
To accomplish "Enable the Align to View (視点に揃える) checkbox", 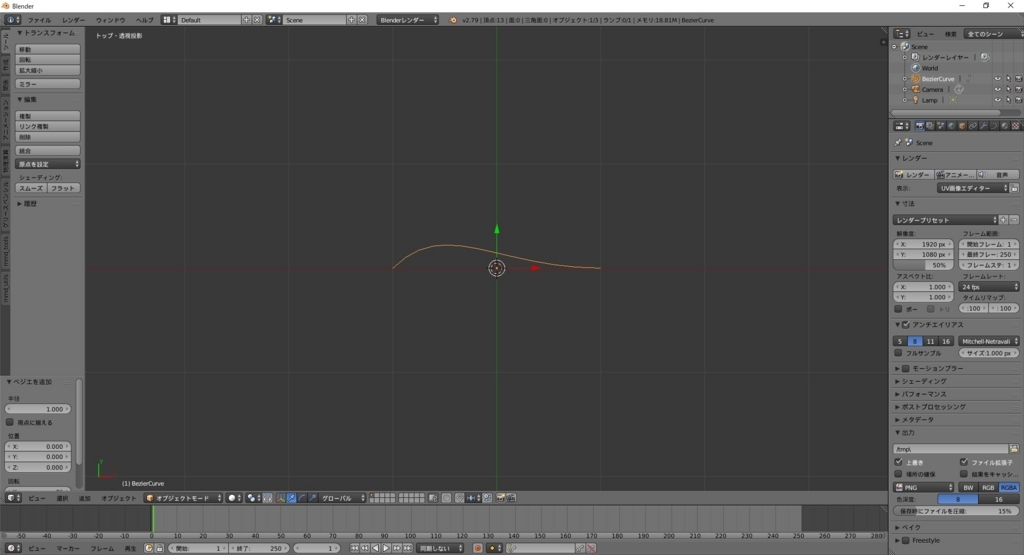I will coord(10,422).
